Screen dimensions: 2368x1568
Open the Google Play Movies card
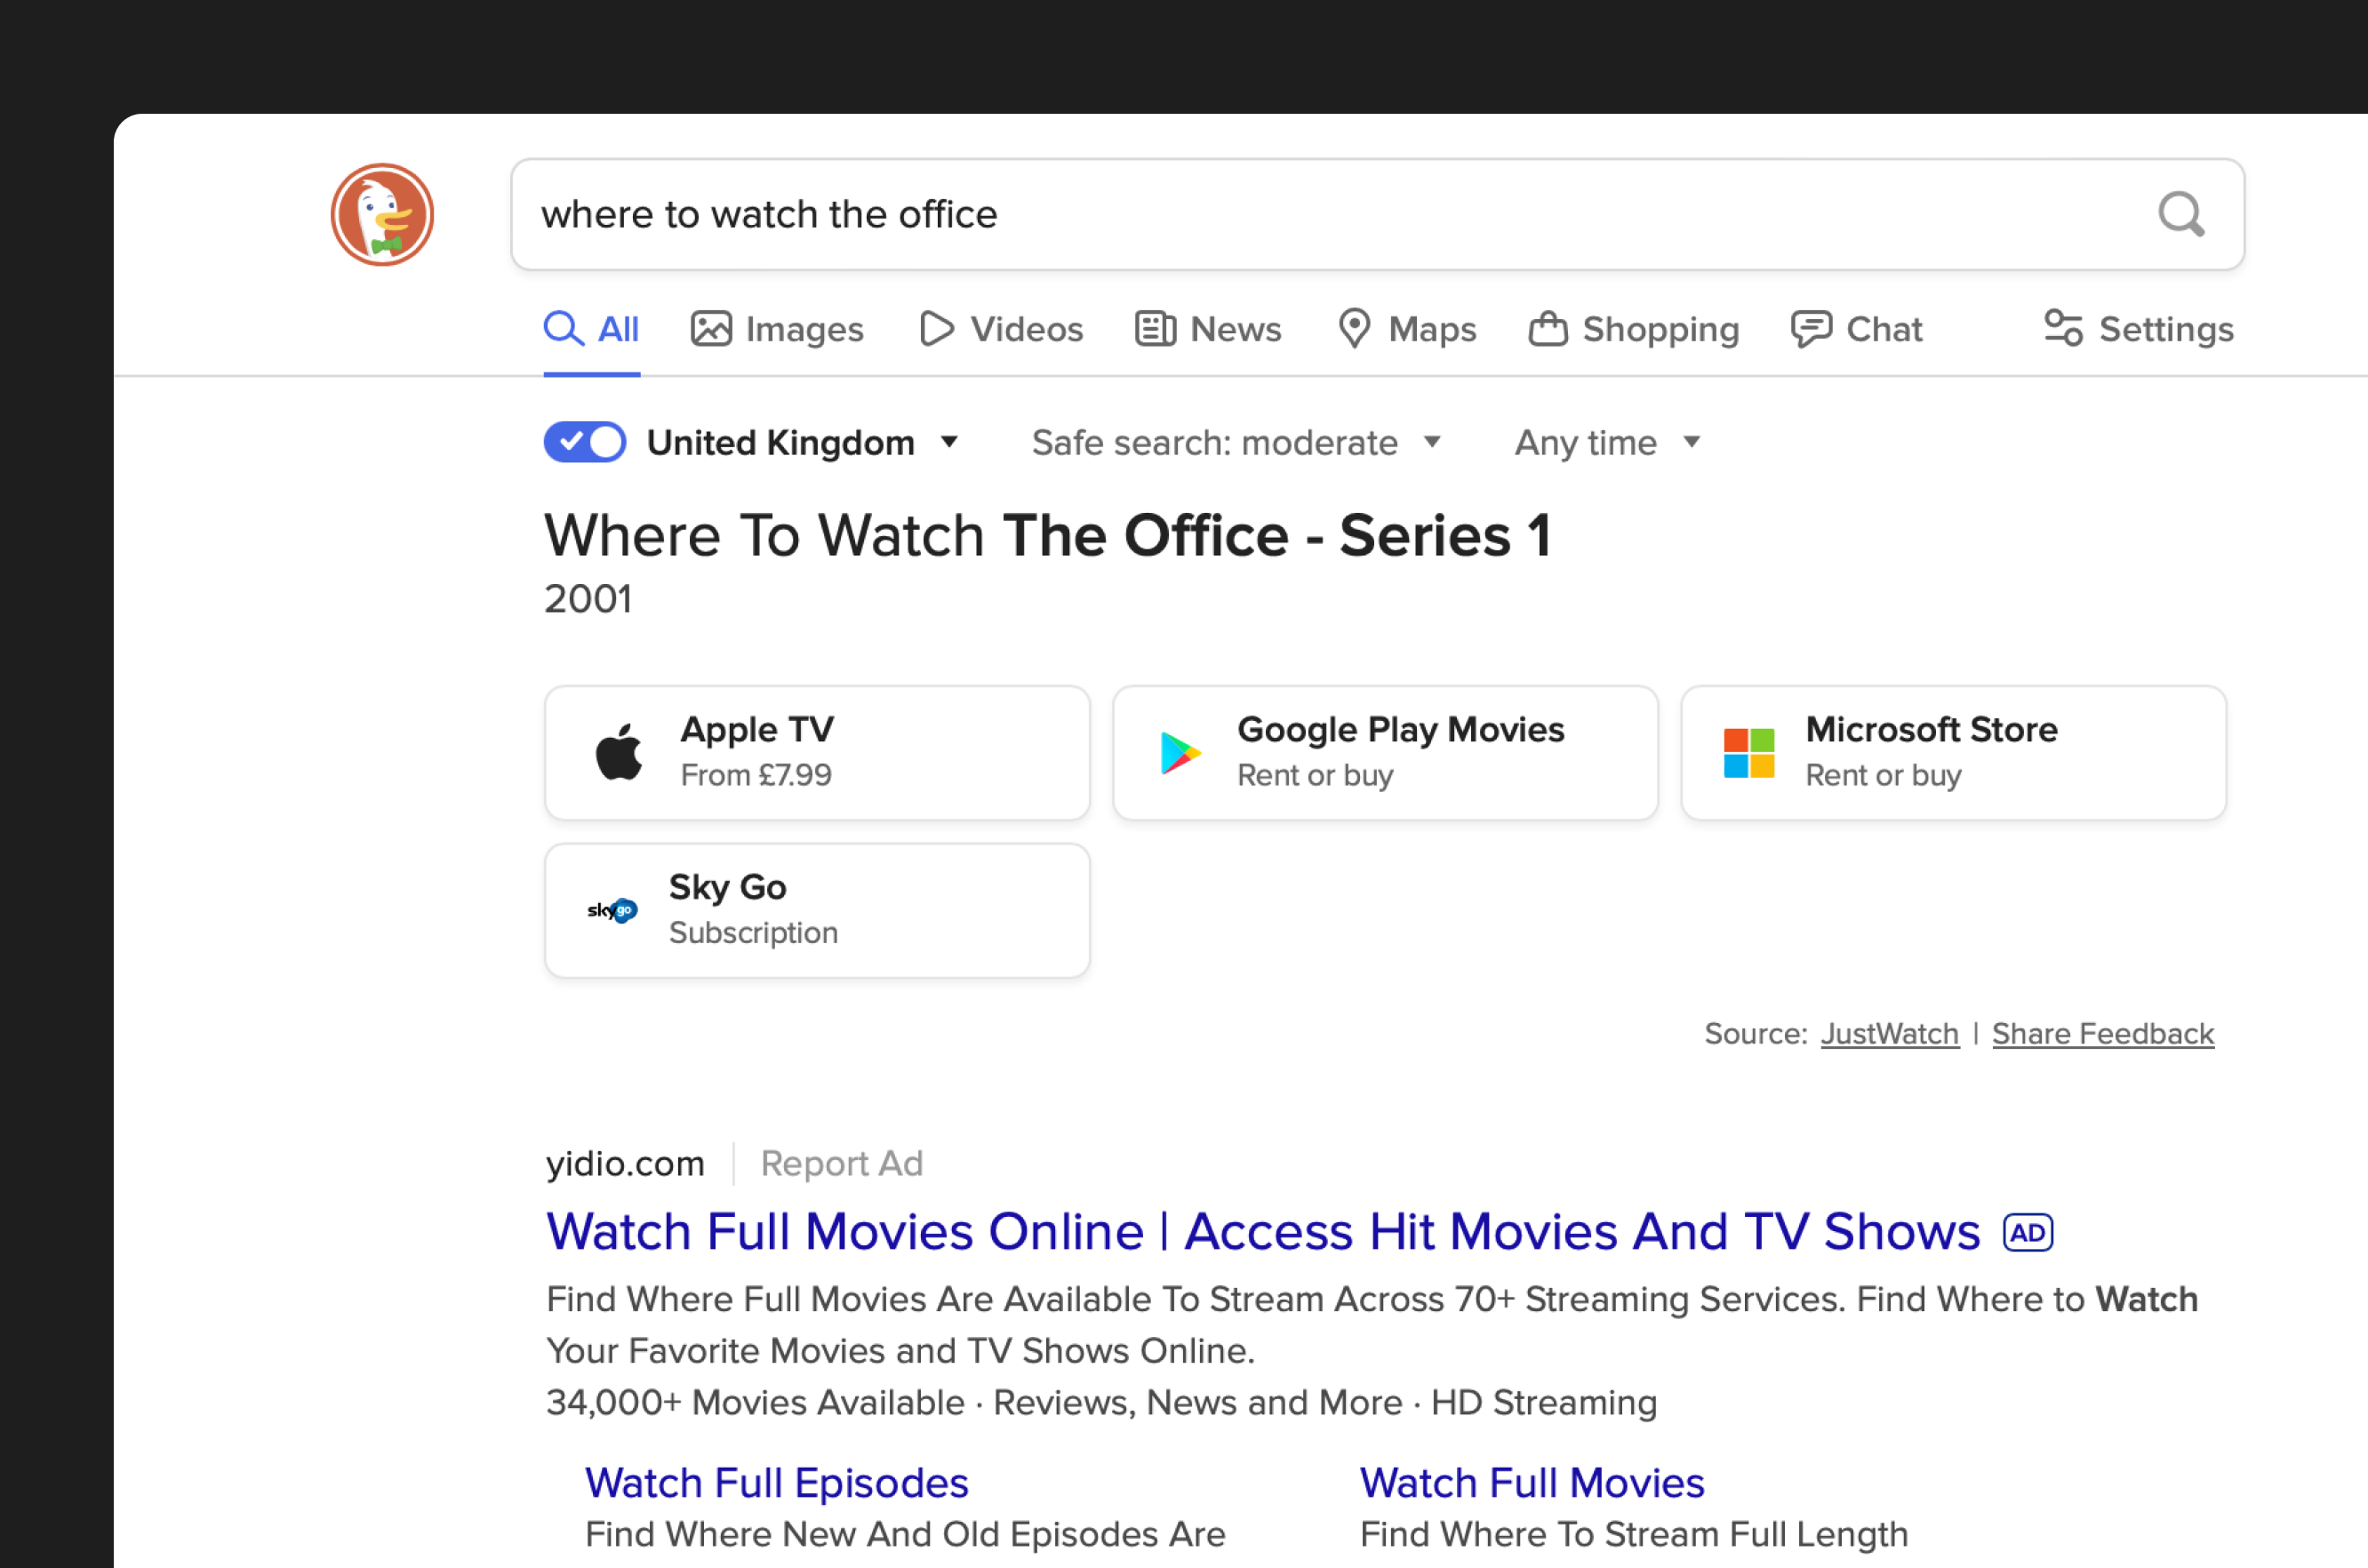point(1385,752)
